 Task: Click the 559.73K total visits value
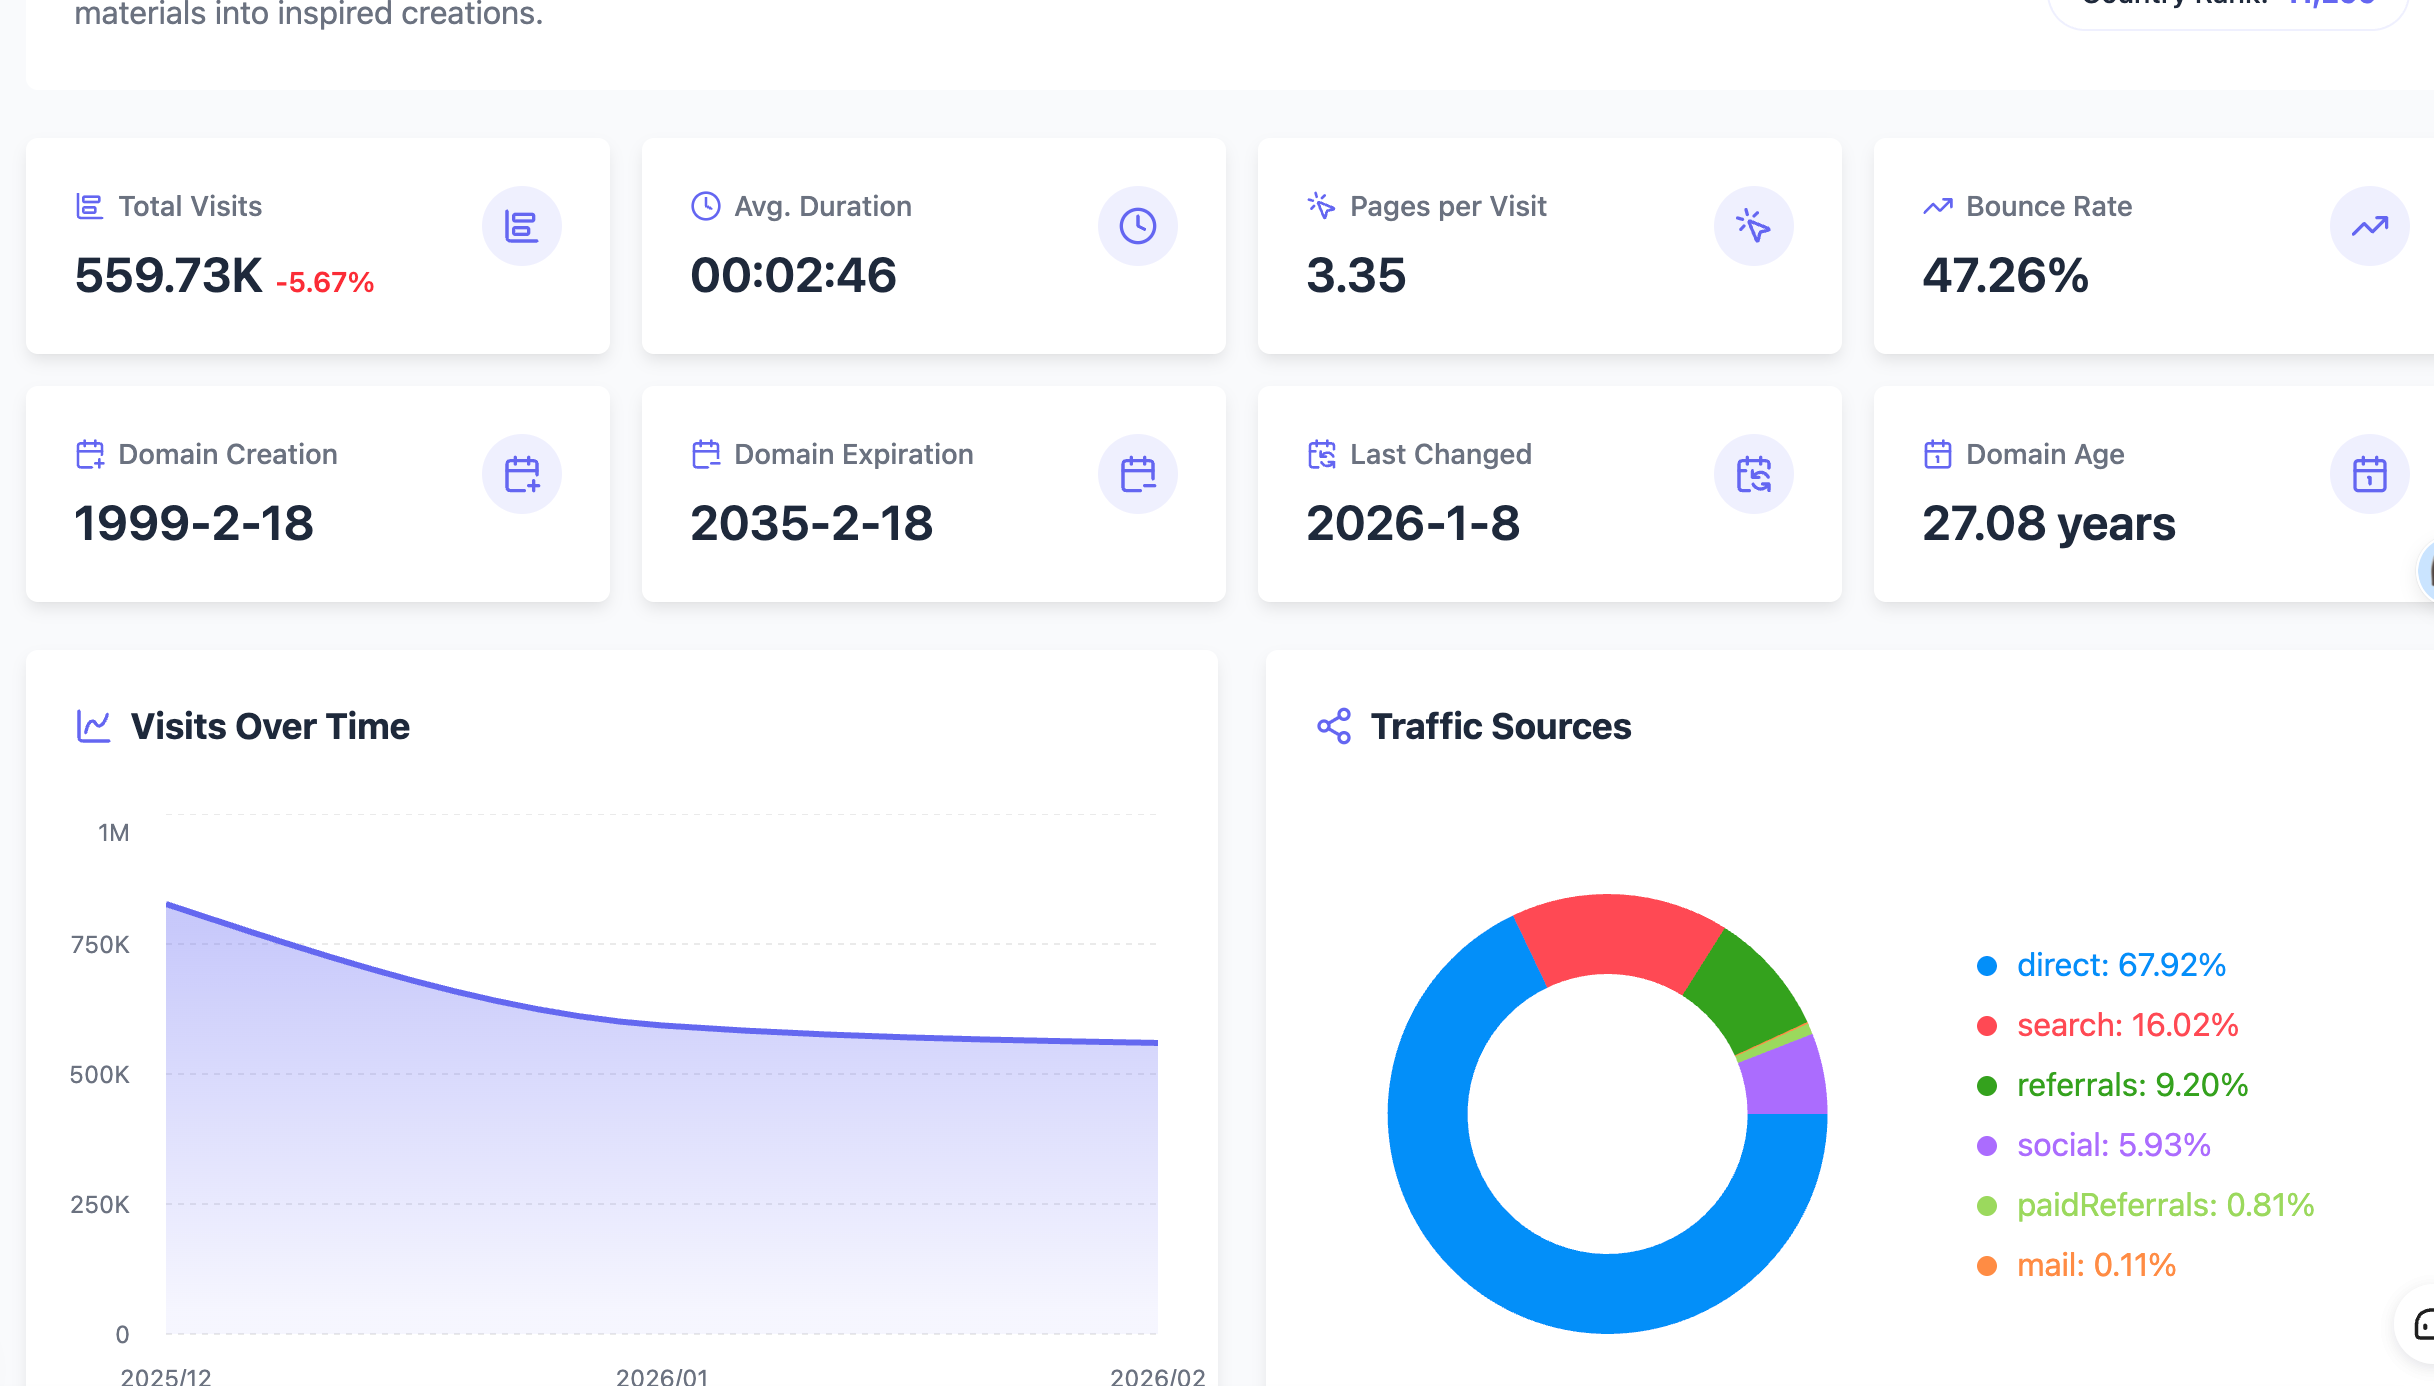click(168, 276)
